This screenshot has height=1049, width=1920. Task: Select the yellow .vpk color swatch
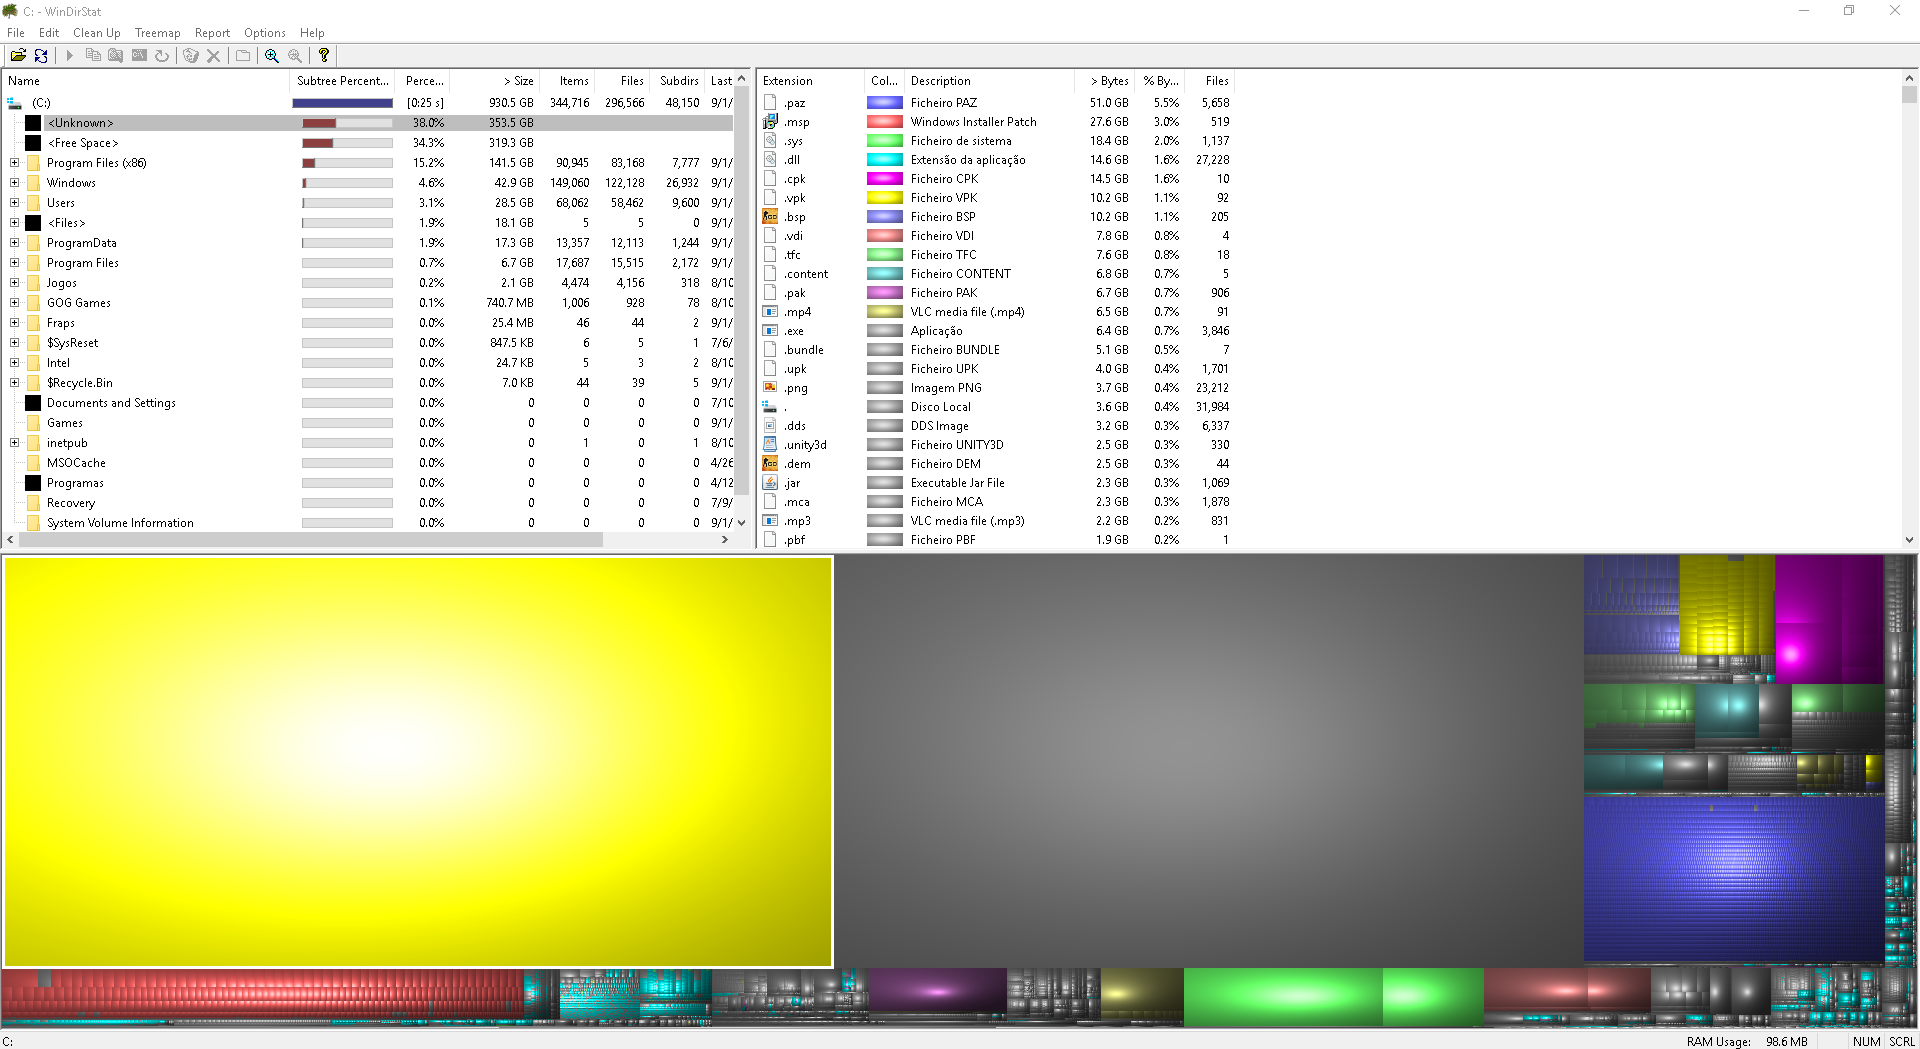pos(885,198)
